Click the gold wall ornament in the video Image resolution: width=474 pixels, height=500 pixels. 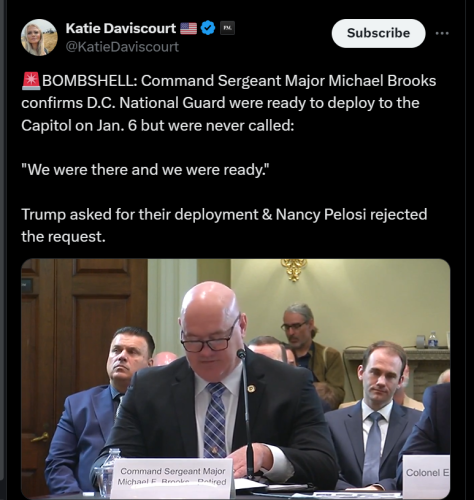(293, 269)
